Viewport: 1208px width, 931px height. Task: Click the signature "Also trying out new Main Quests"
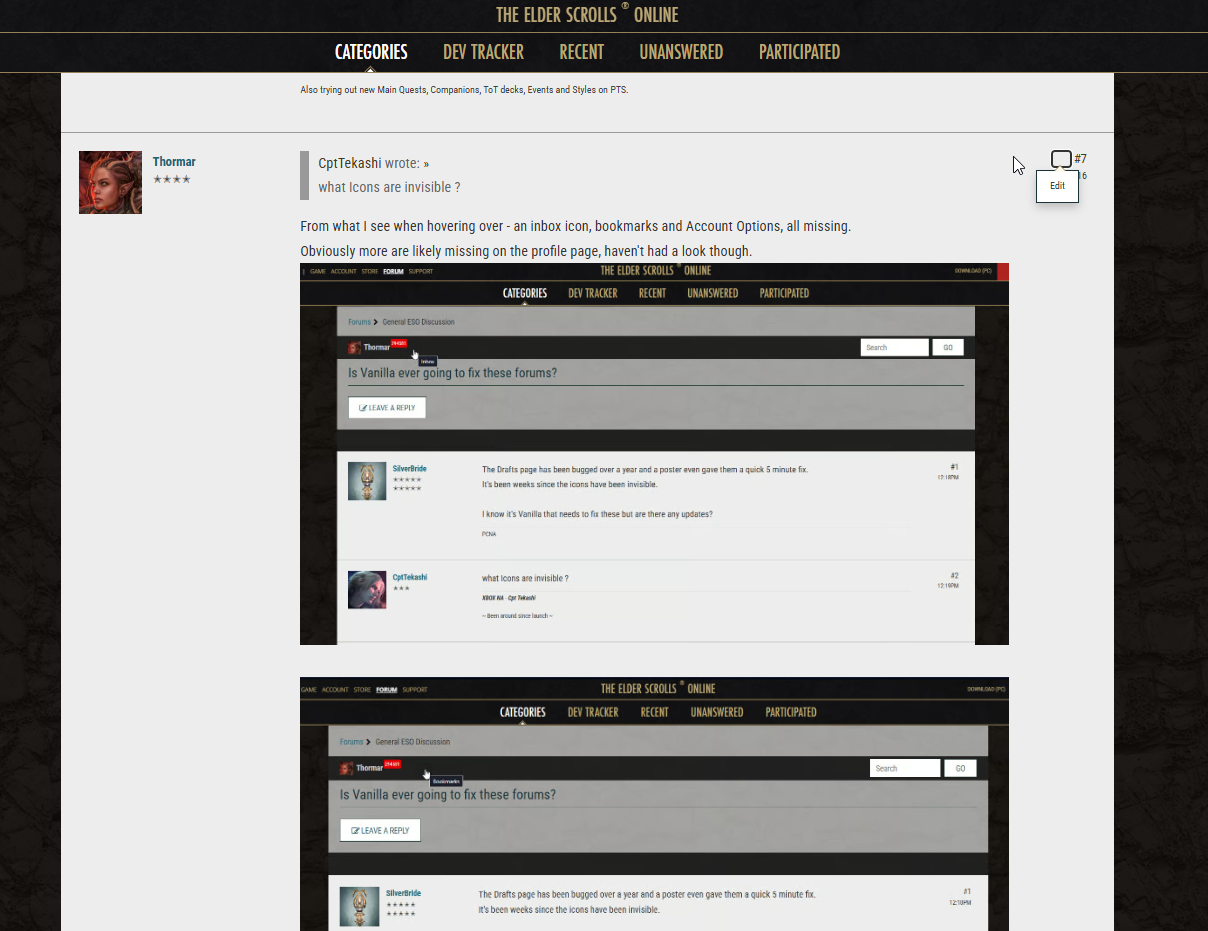(x=464, y=90)
